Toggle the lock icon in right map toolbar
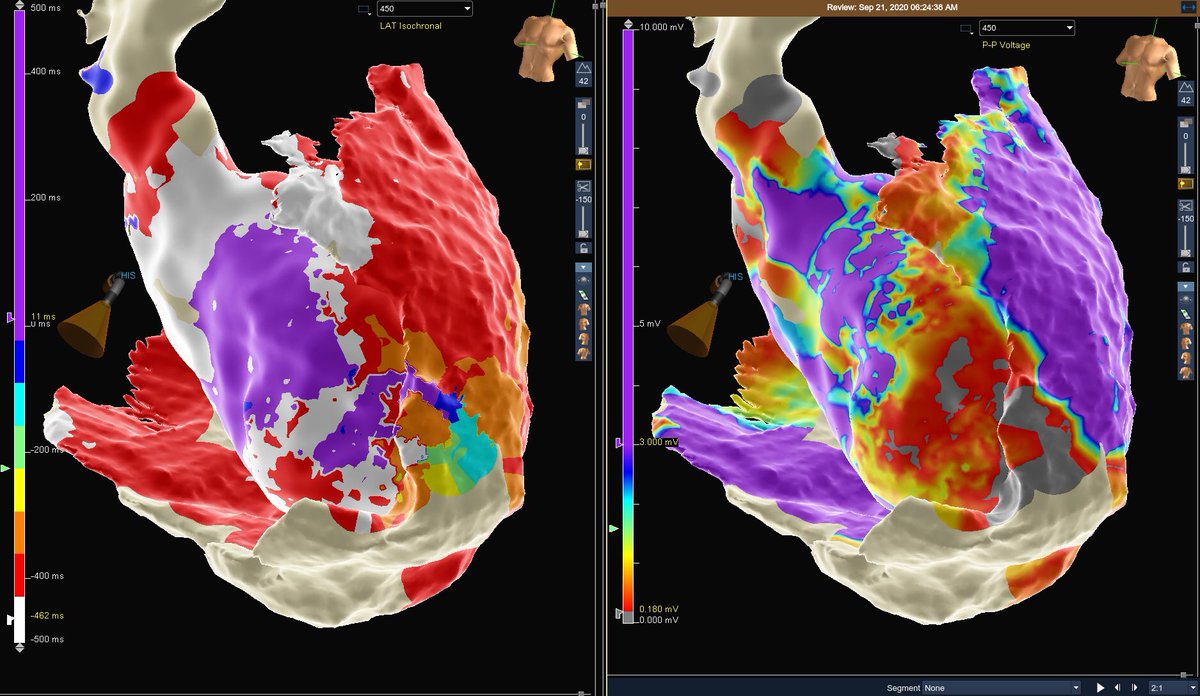 pos(1186,267)
